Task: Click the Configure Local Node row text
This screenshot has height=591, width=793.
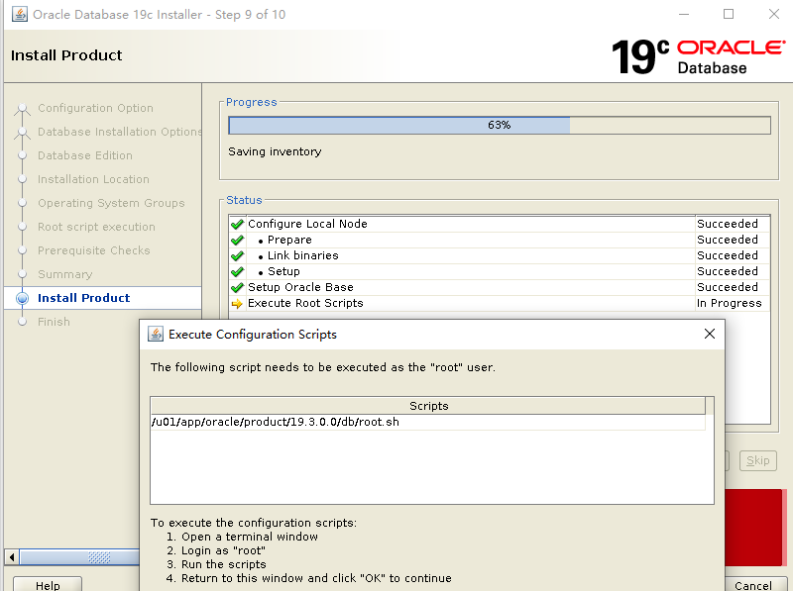Action: point(307,224)
